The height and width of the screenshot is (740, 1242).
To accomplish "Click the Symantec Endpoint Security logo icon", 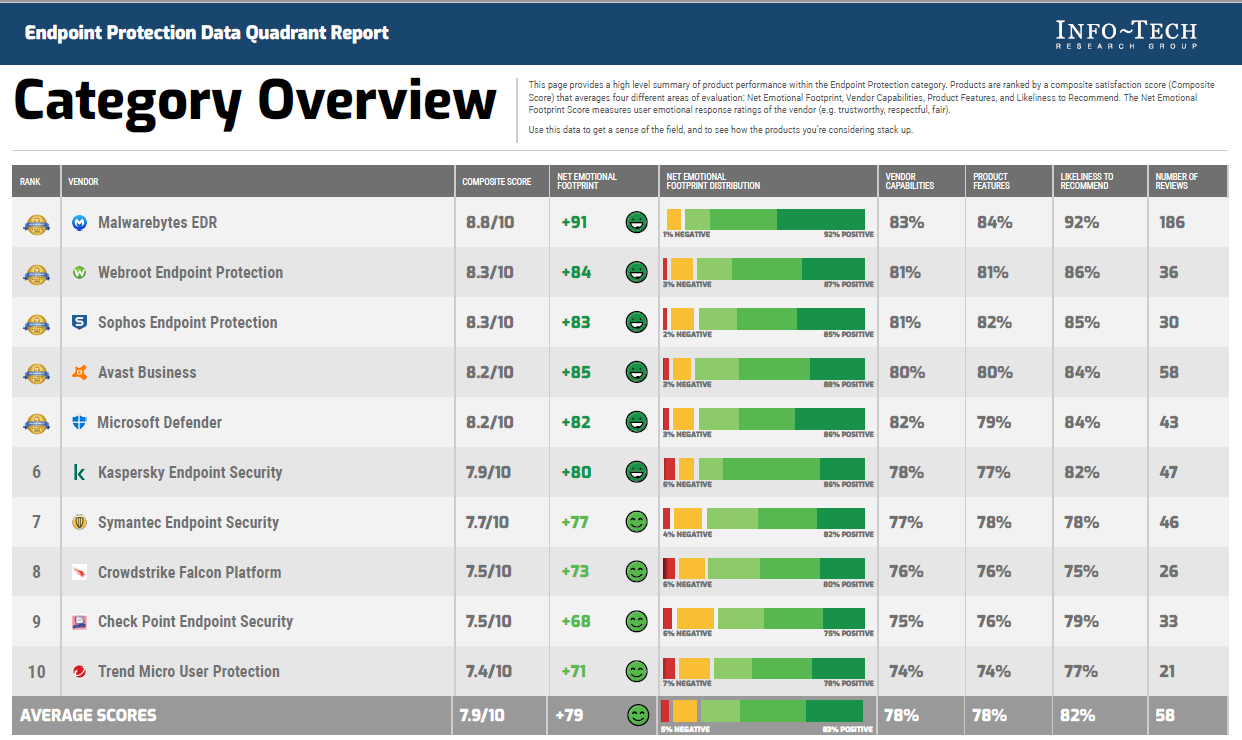I will coord(80,522).
